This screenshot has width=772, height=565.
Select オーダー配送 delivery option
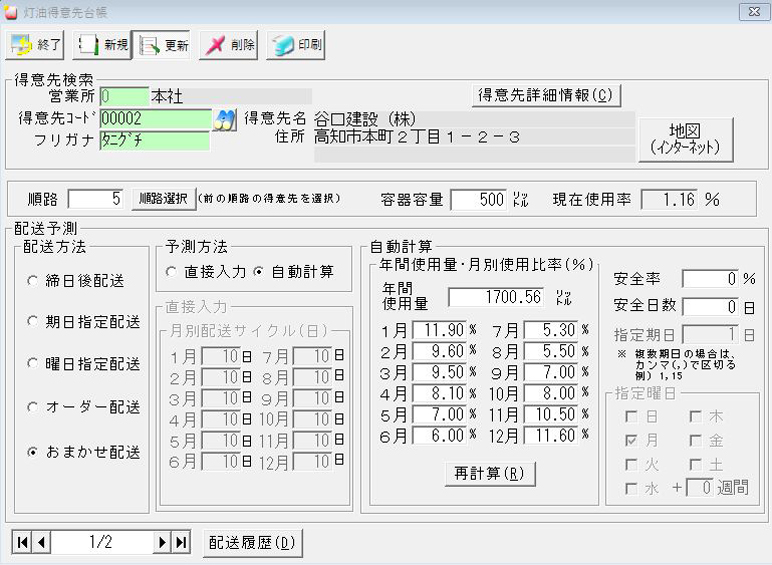click(x=34, y=408)
